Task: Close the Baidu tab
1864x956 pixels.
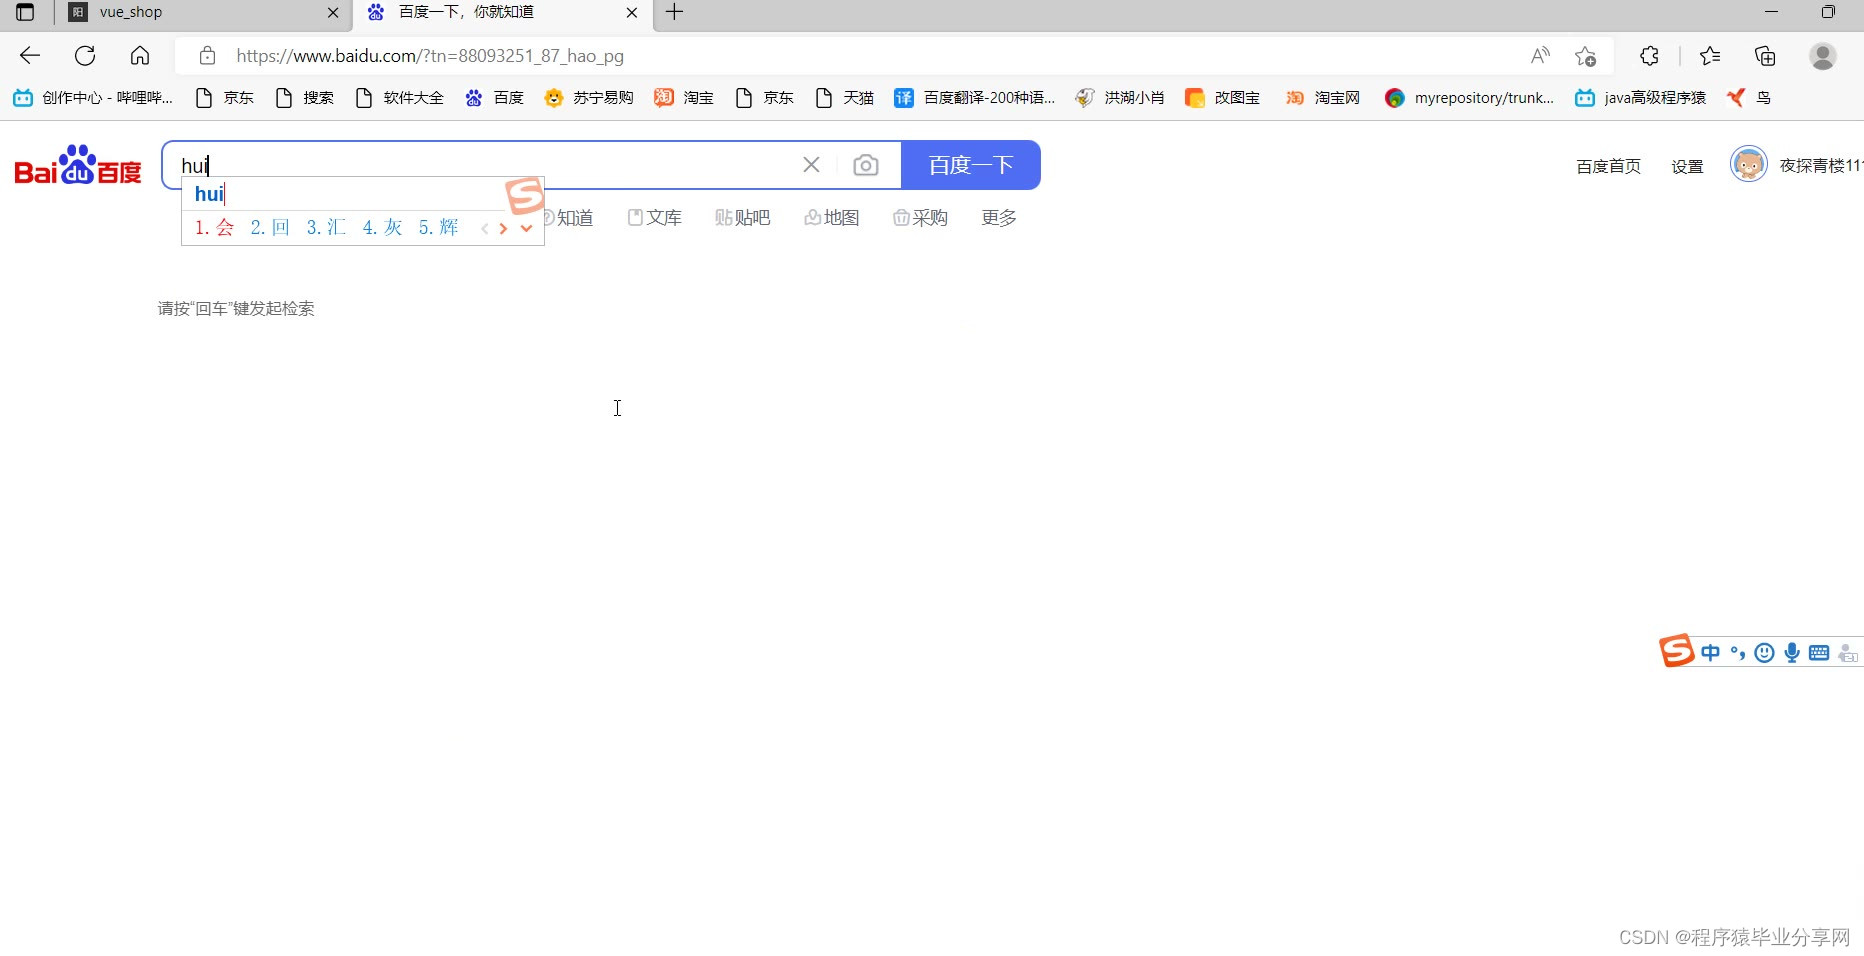Action: [x=632, y=13]
